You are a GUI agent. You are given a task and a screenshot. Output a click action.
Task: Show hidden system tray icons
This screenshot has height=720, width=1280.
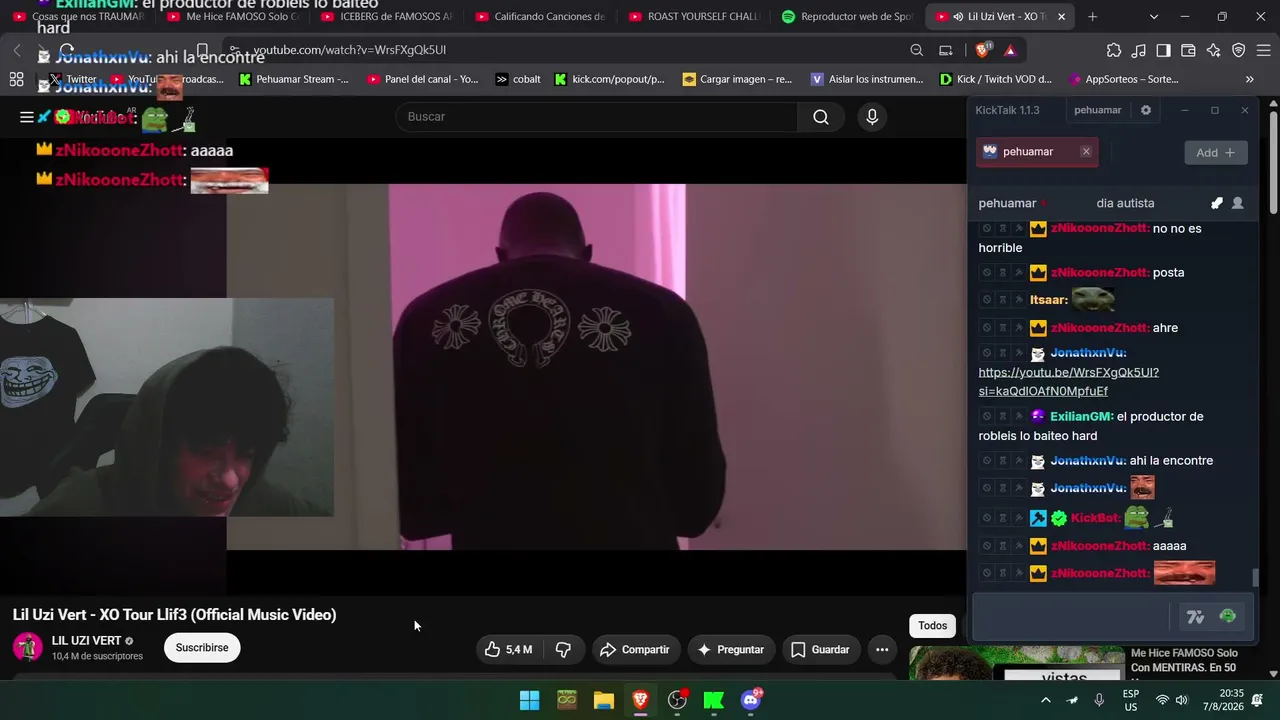[x=1046, y=700]
